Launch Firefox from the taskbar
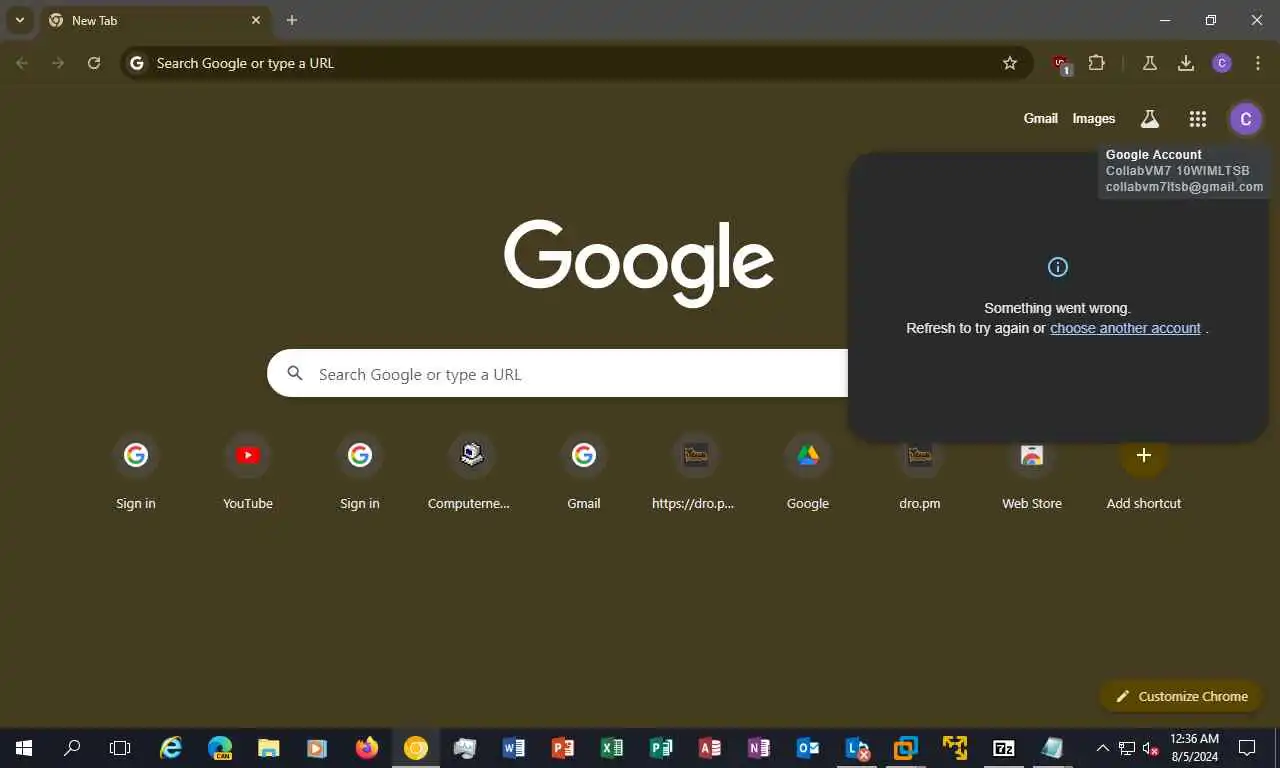 pyautogui.click(x=367, y=747)
